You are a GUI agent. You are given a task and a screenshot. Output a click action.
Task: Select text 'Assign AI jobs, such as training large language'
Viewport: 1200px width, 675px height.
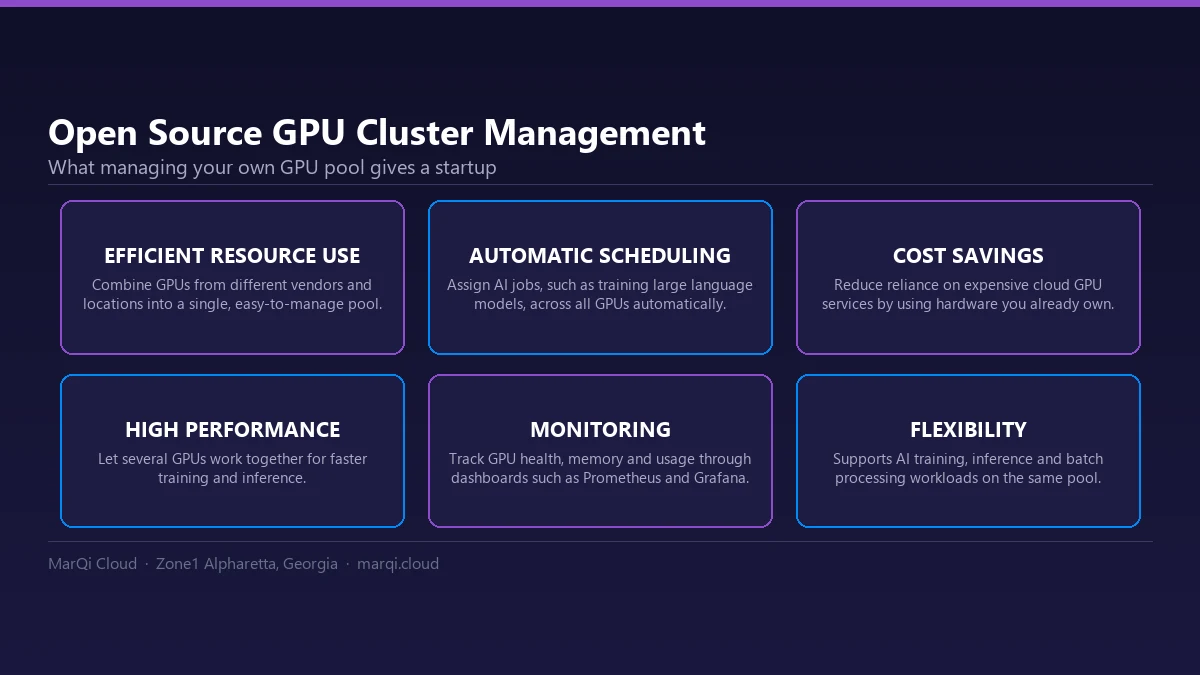pos(600,285)
